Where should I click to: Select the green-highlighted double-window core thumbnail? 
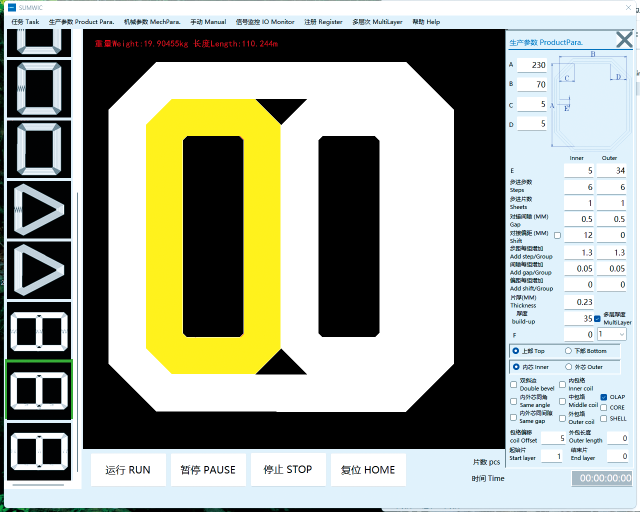click(x=39, y=390)
